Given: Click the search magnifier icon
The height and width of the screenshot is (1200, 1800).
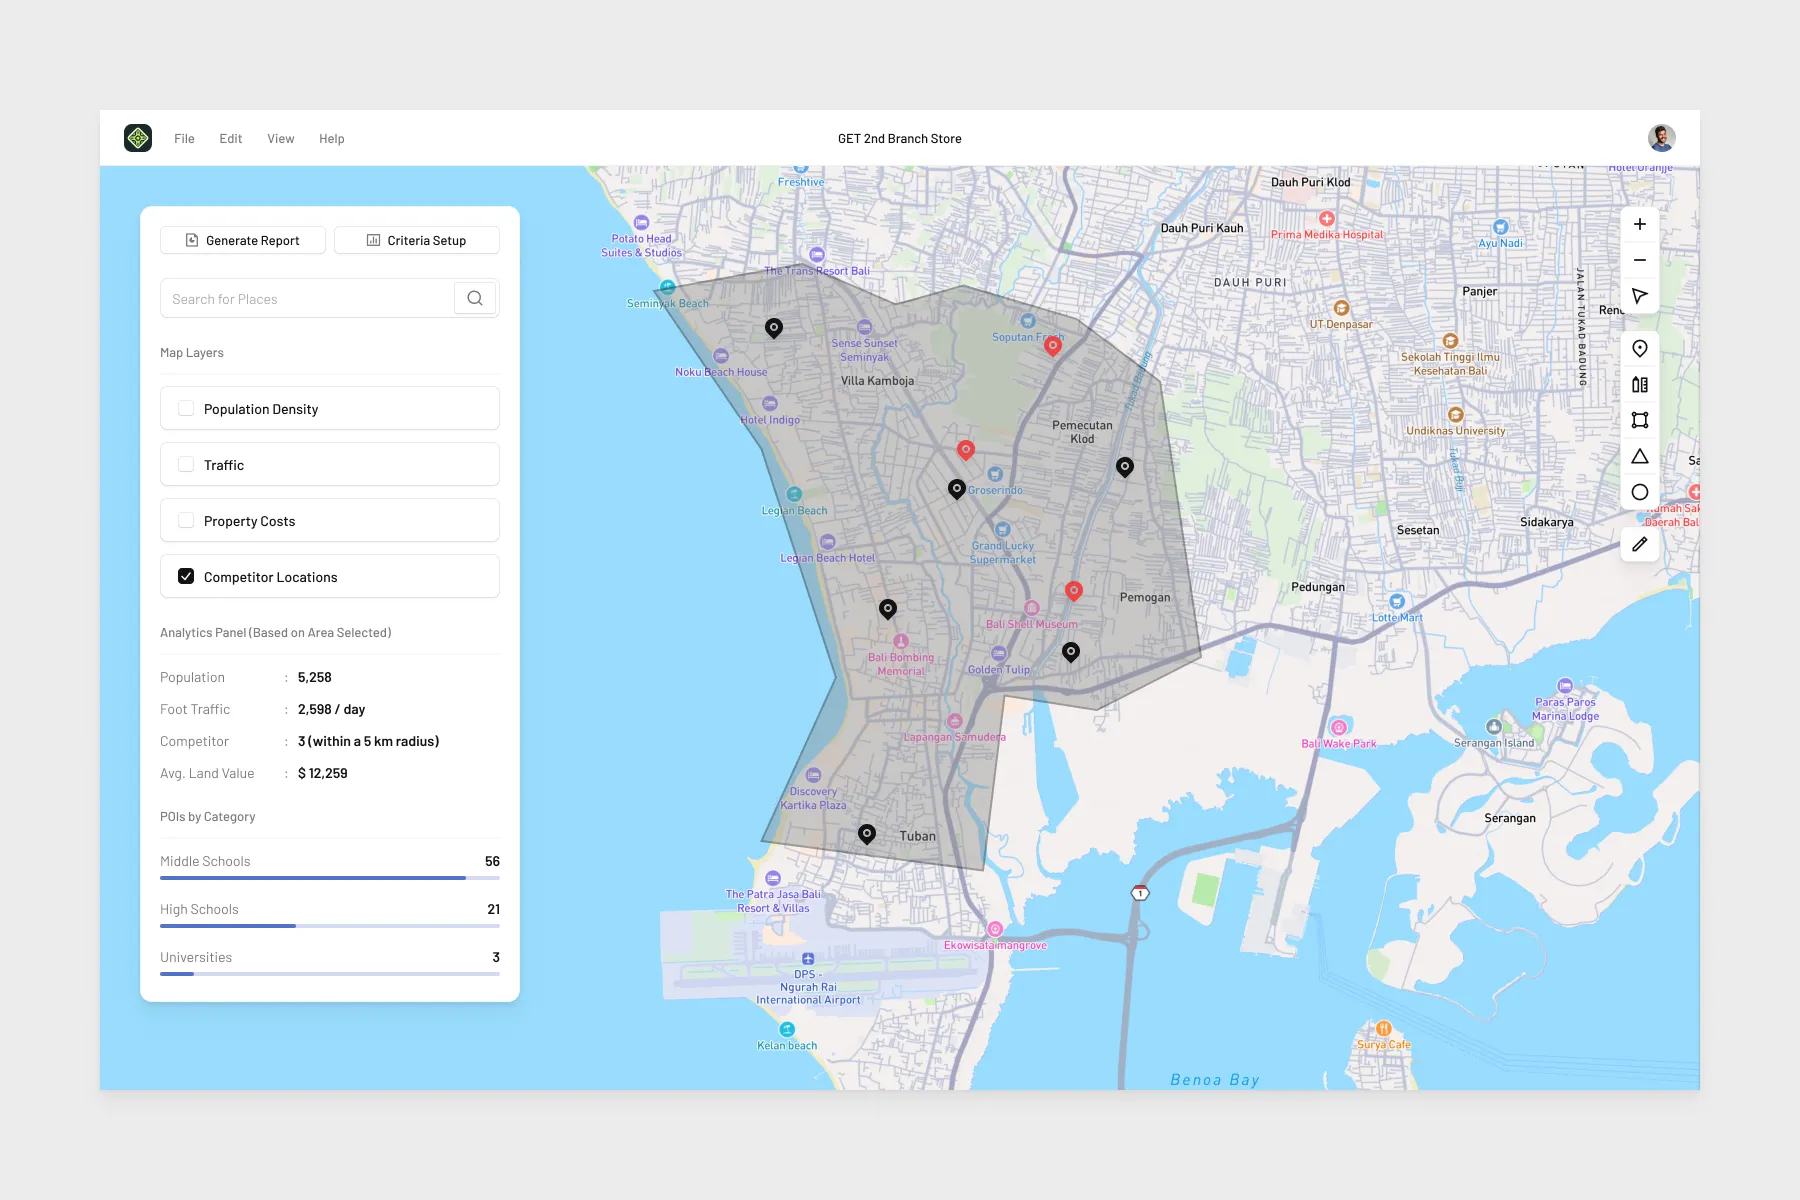Looking at the screenshot, I should tap(475, 298).
